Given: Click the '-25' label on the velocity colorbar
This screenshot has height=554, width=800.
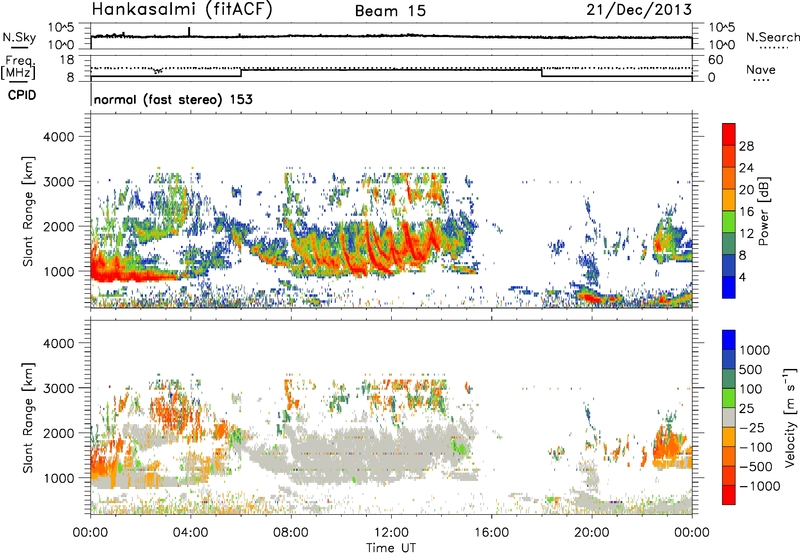Looking at the screenshot, I should click(752, 428).
